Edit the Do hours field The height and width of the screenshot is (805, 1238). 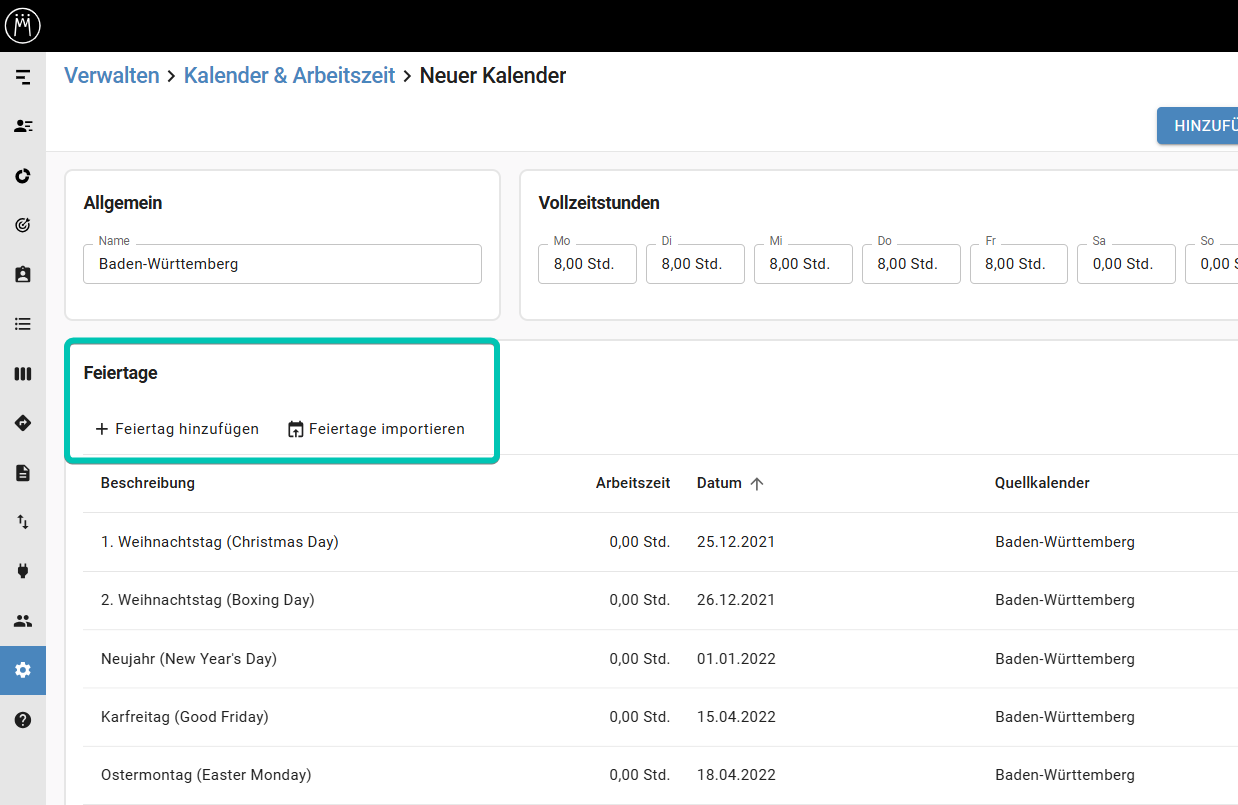[x=911, y=264]
